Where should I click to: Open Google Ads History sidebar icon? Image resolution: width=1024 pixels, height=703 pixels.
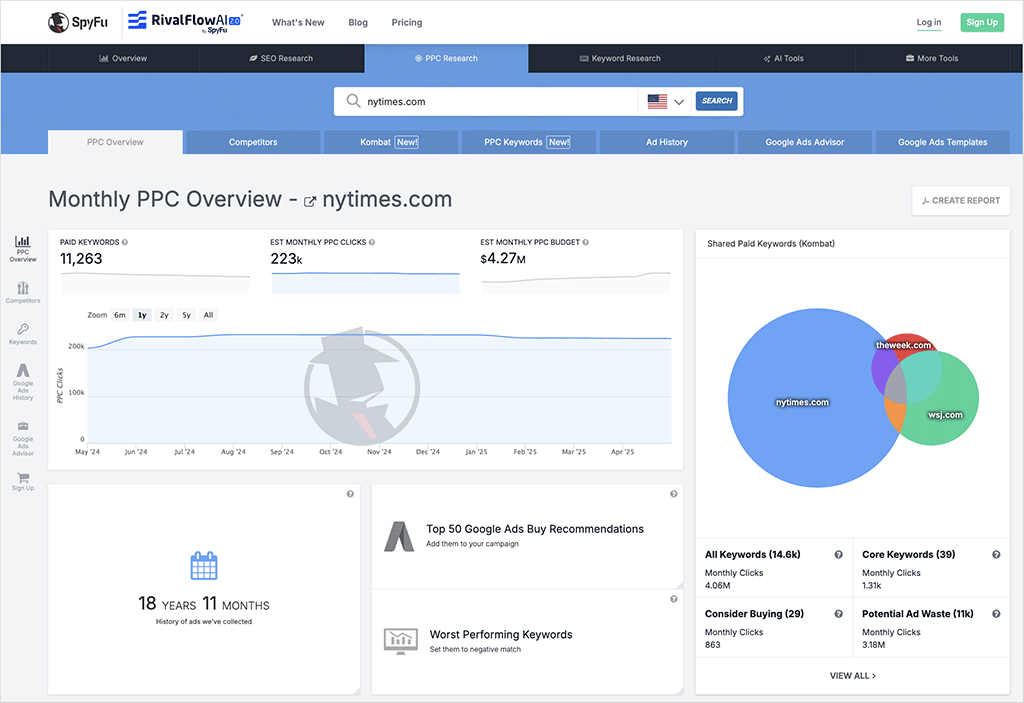(x=23, y=382)
